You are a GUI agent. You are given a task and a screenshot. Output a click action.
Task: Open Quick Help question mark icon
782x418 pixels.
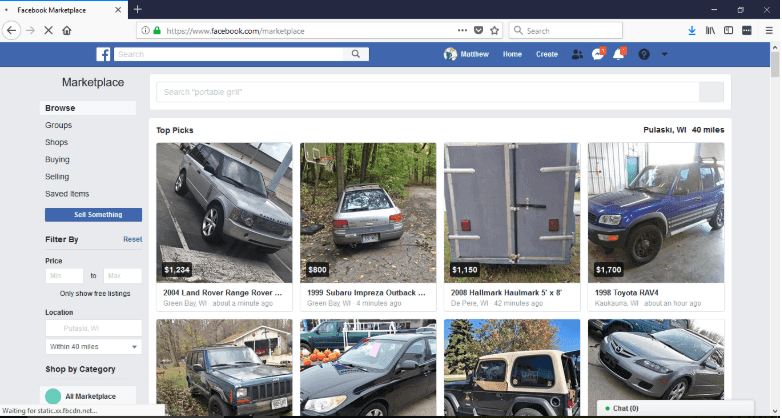tap(644, 54)
